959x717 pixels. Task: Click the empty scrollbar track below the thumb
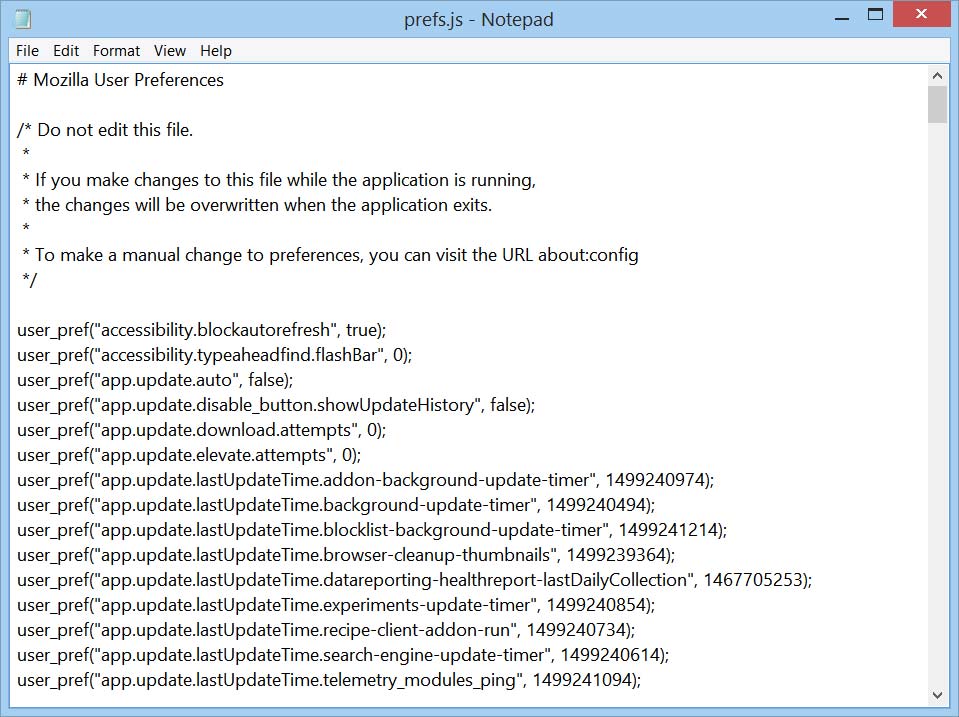coord(937,400)
